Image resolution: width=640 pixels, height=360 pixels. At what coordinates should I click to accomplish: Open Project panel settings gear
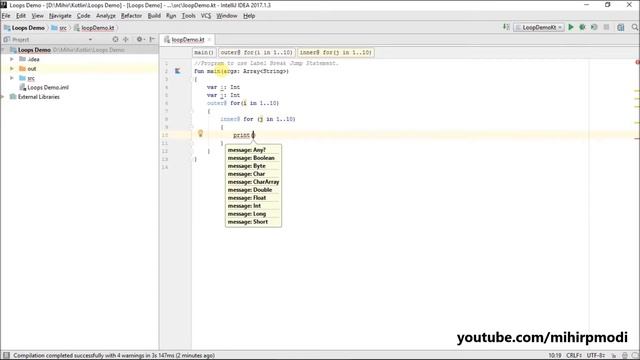[x=140, y=39]
